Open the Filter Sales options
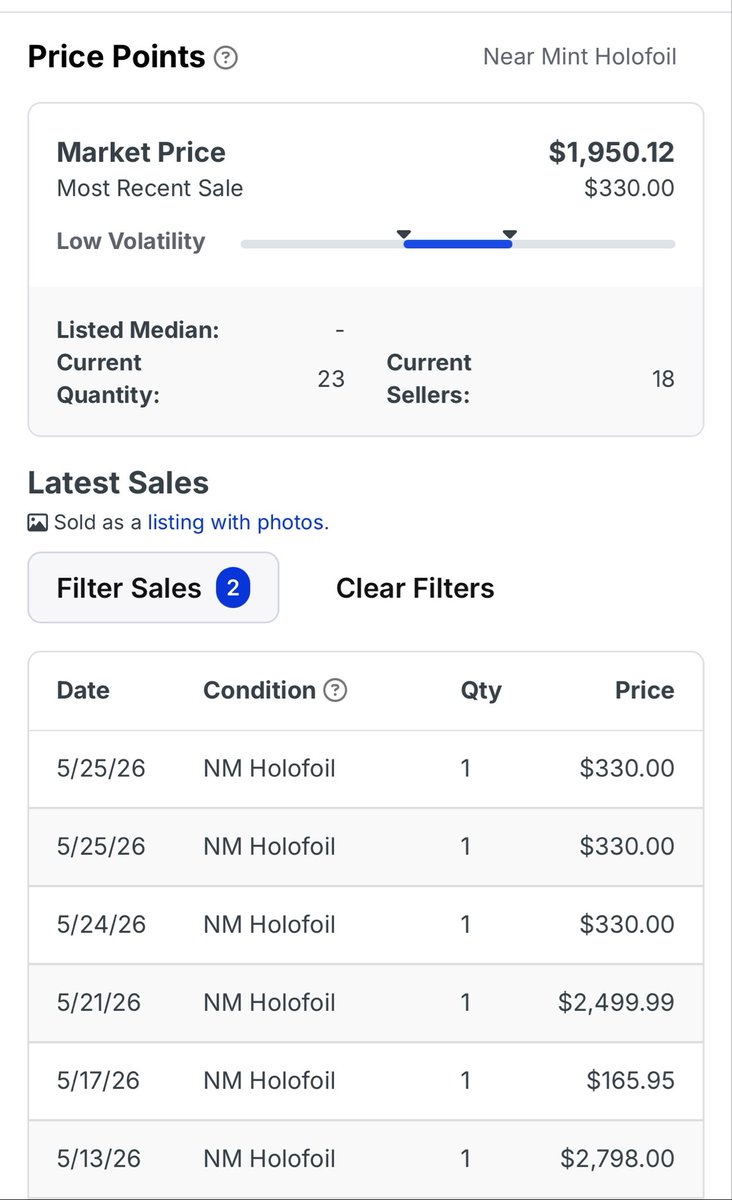This screenshot has height=1200, width=732. coord(153,588)
